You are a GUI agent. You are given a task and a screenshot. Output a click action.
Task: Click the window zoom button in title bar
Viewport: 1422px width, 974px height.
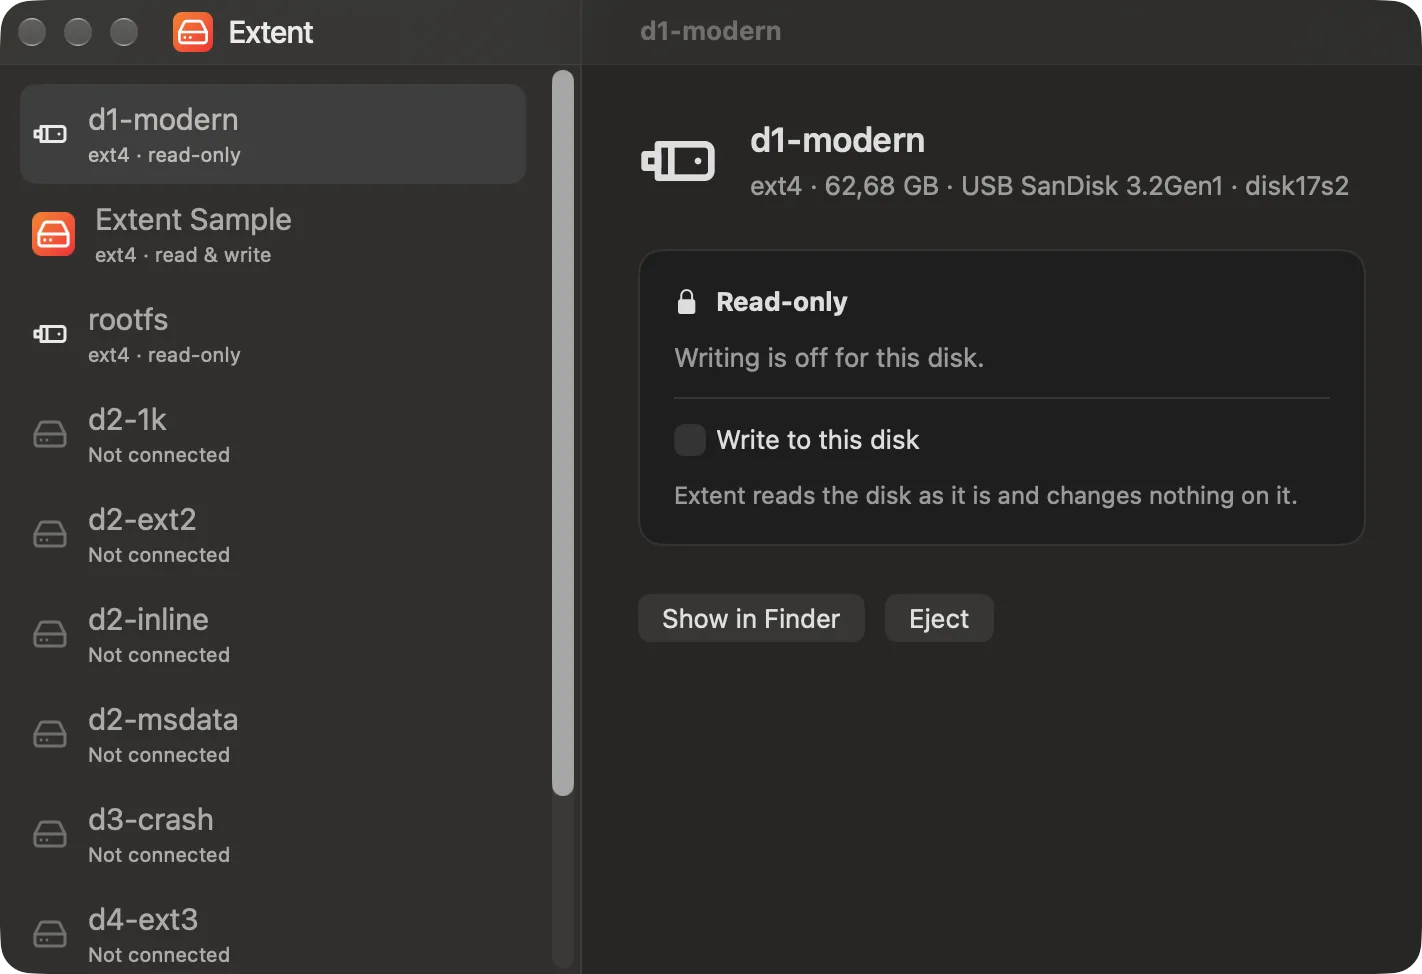click(124, 32)
